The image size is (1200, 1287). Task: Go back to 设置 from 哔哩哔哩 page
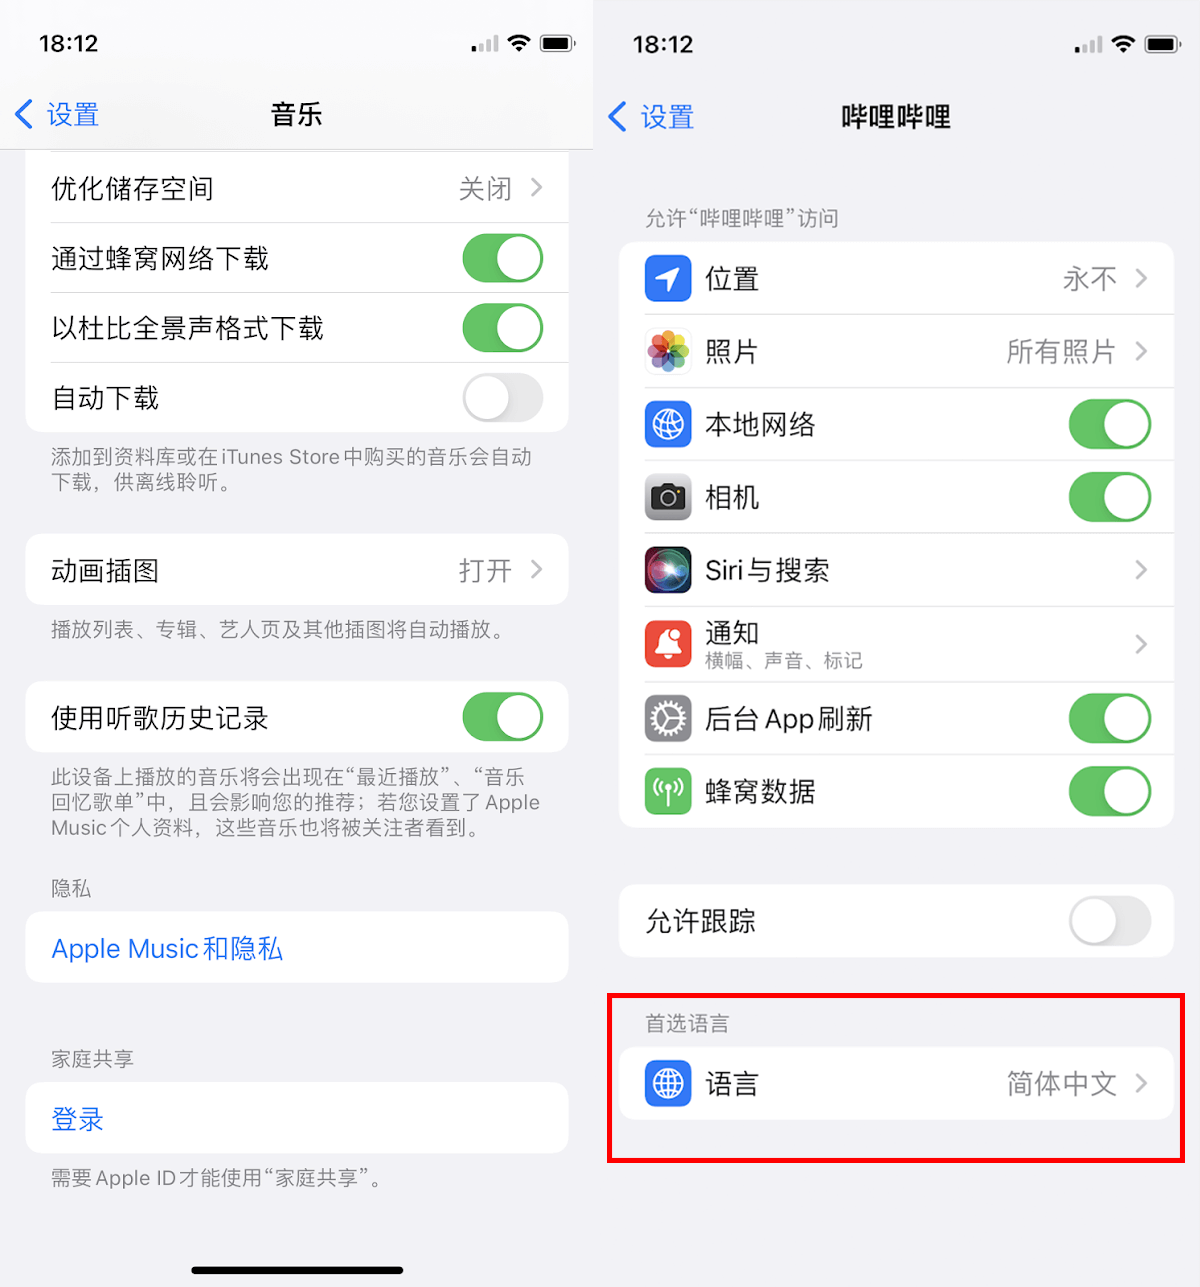tap(651, 116)
